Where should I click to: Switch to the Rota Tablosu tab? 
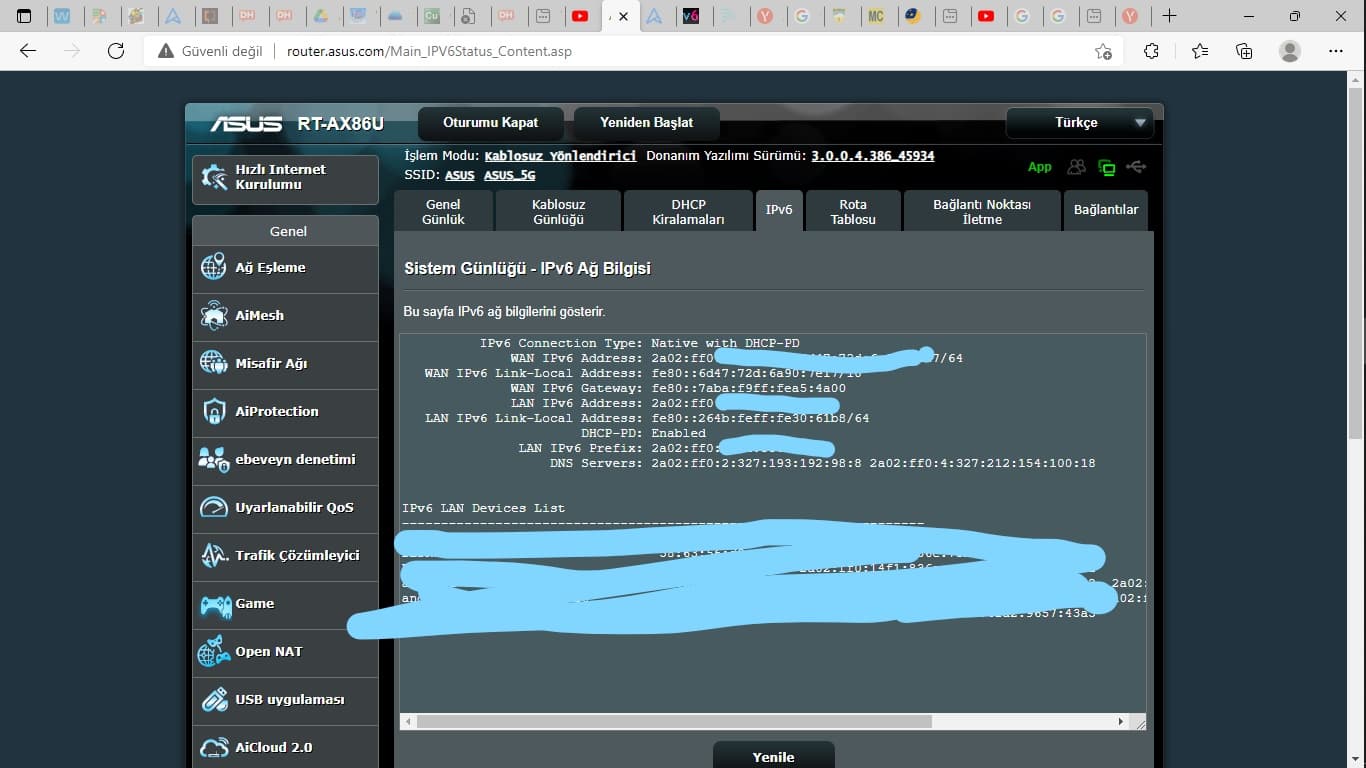853,211
